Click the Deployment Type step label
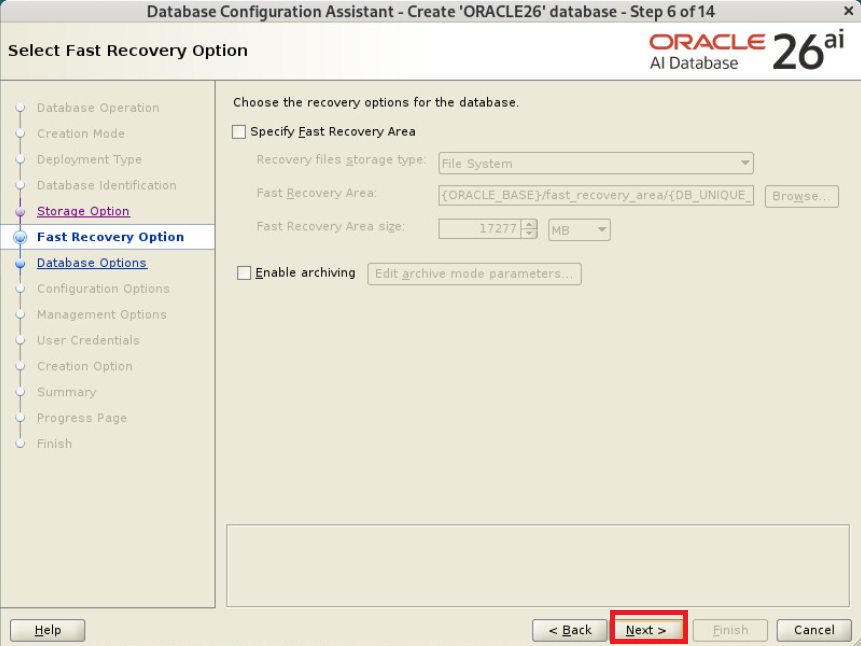861x646 pixels. (90, 159)
